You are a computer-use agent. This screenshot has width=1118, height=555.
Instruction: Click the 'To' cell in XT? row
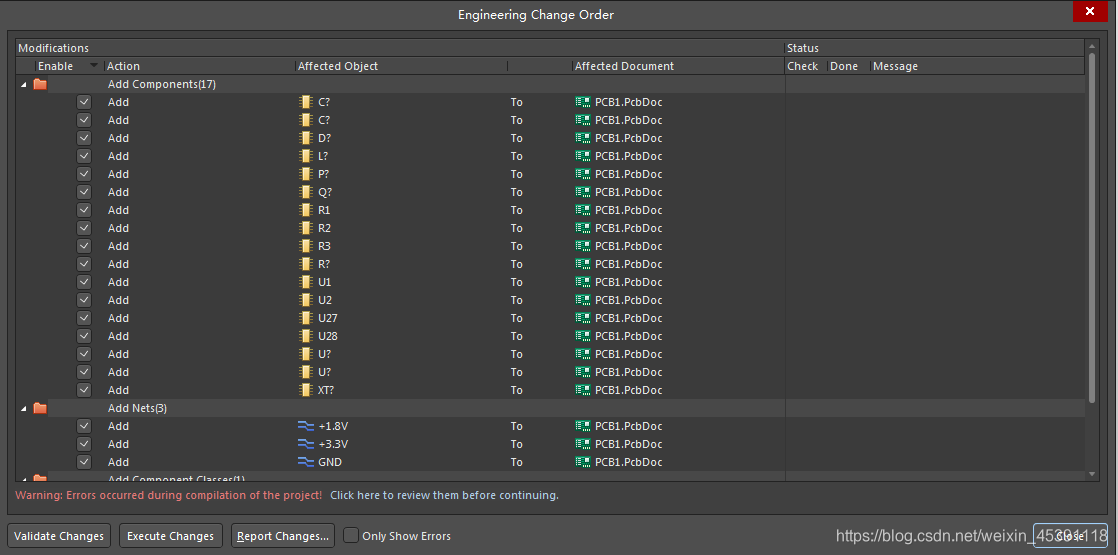(516, 389)
